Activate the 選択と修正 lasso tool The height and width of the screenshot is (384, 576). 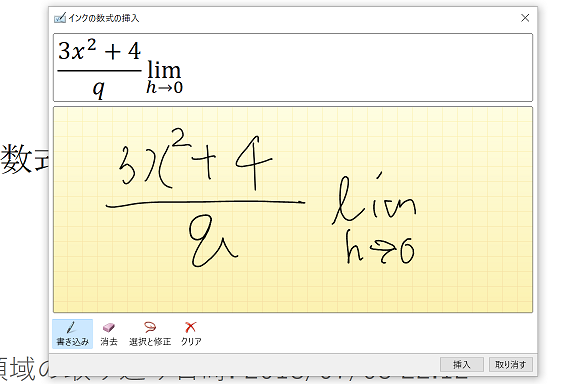150,334
